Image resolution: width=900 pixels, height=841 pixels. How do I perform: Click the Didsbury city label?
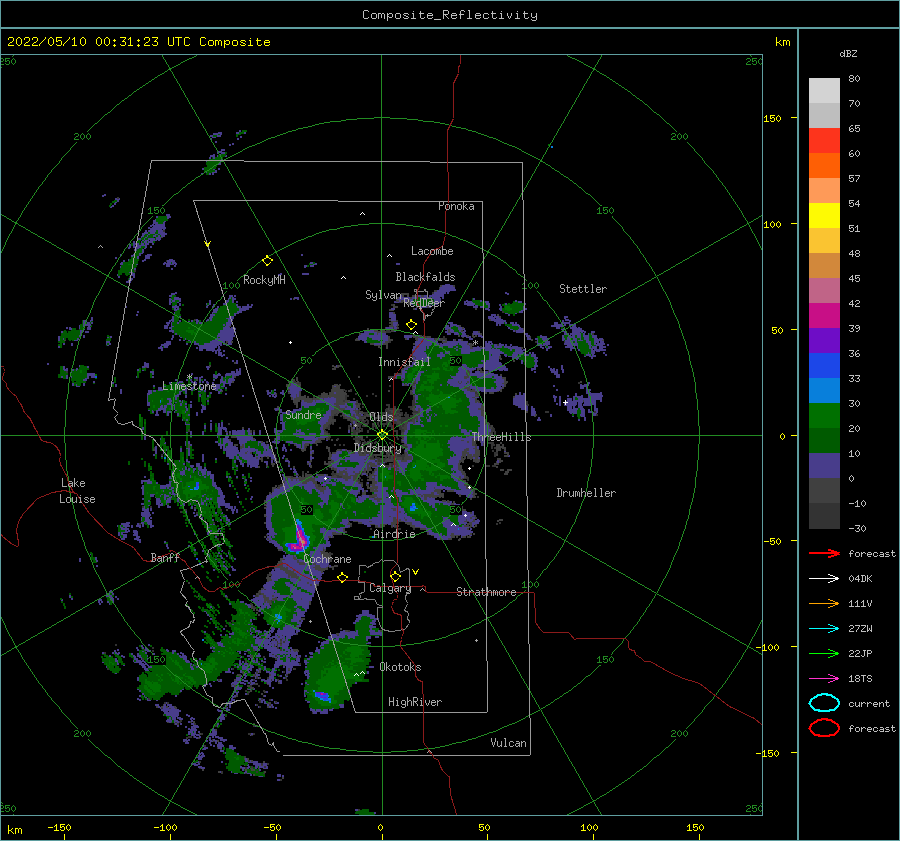(x=378, y=448)
